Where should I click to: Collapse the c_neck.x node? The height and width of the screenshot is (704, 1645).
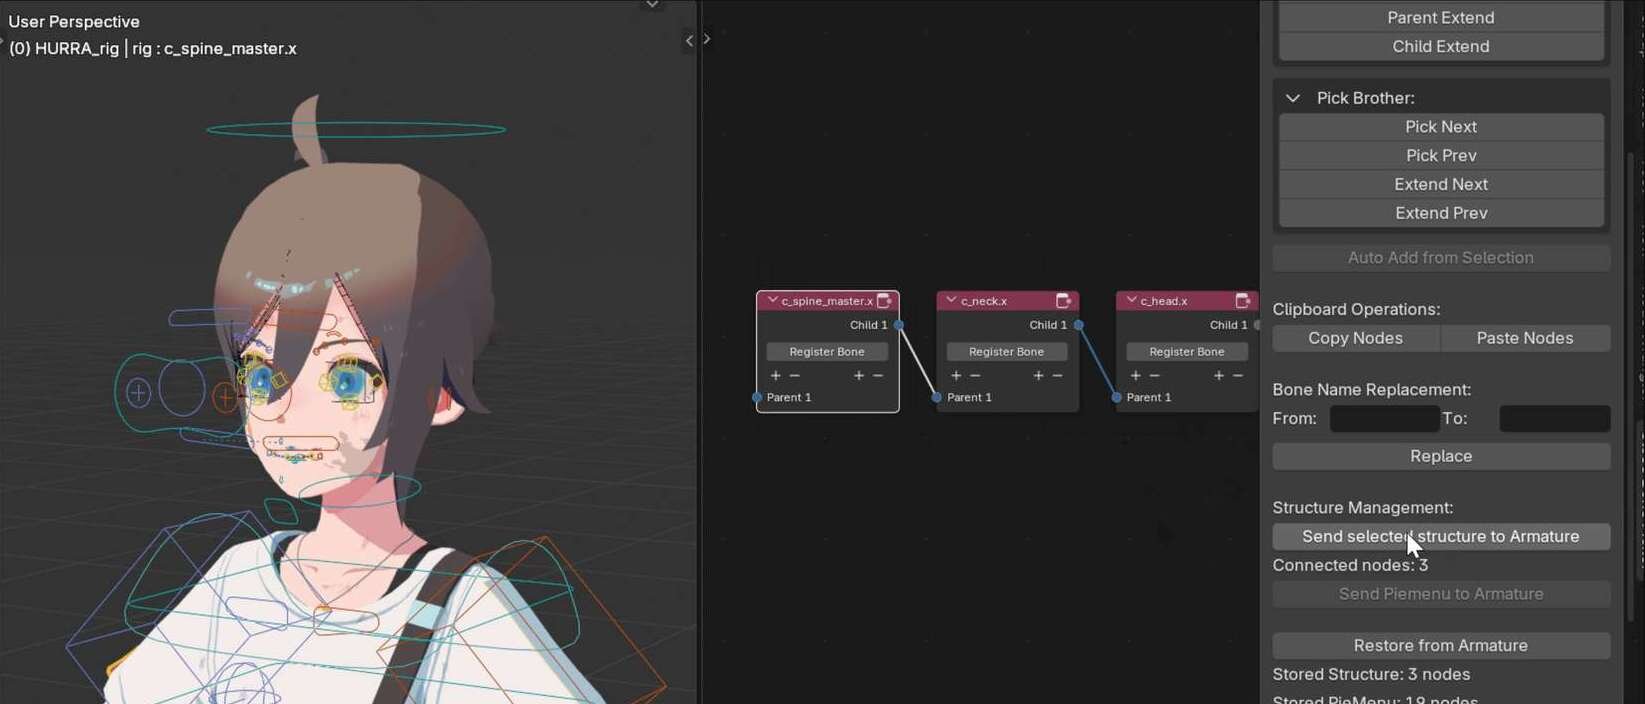tap(951, 300)
